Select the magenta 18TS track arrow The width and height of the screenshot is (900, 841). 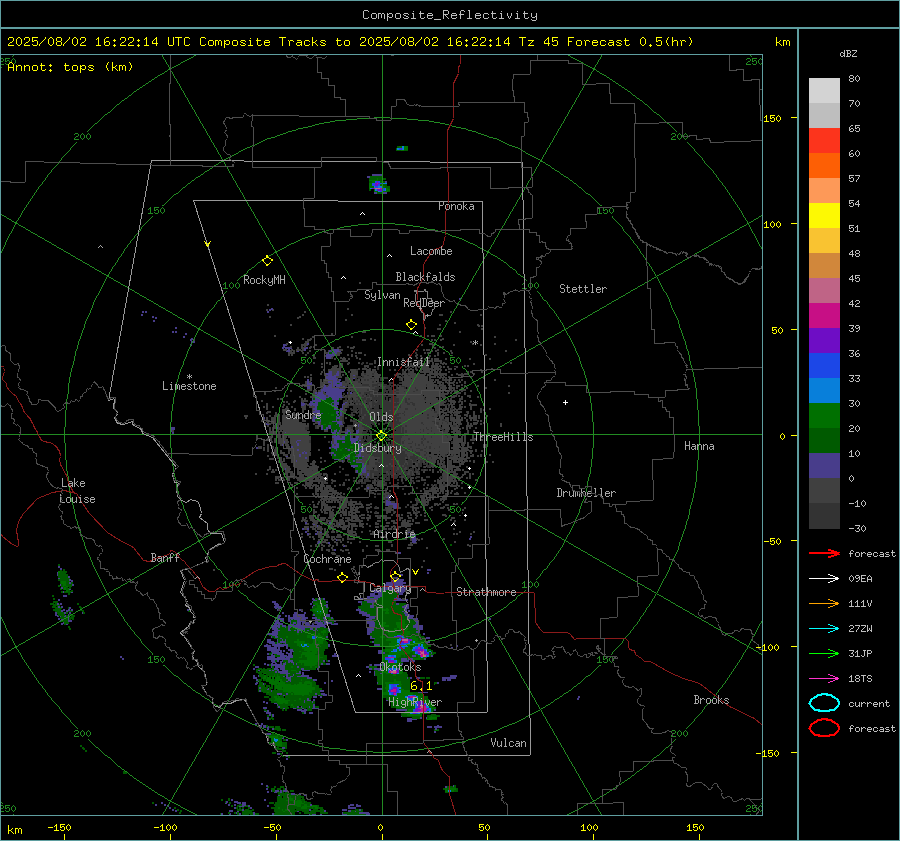point(824,679)
